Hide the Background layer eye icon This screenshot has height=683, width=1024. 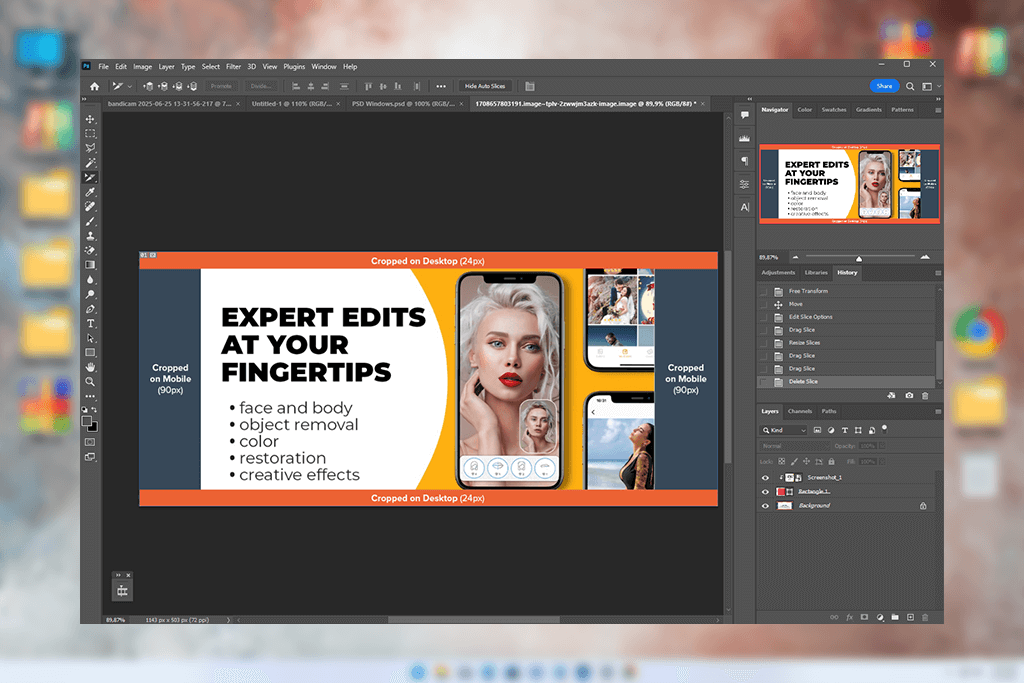tap(766, 506)
